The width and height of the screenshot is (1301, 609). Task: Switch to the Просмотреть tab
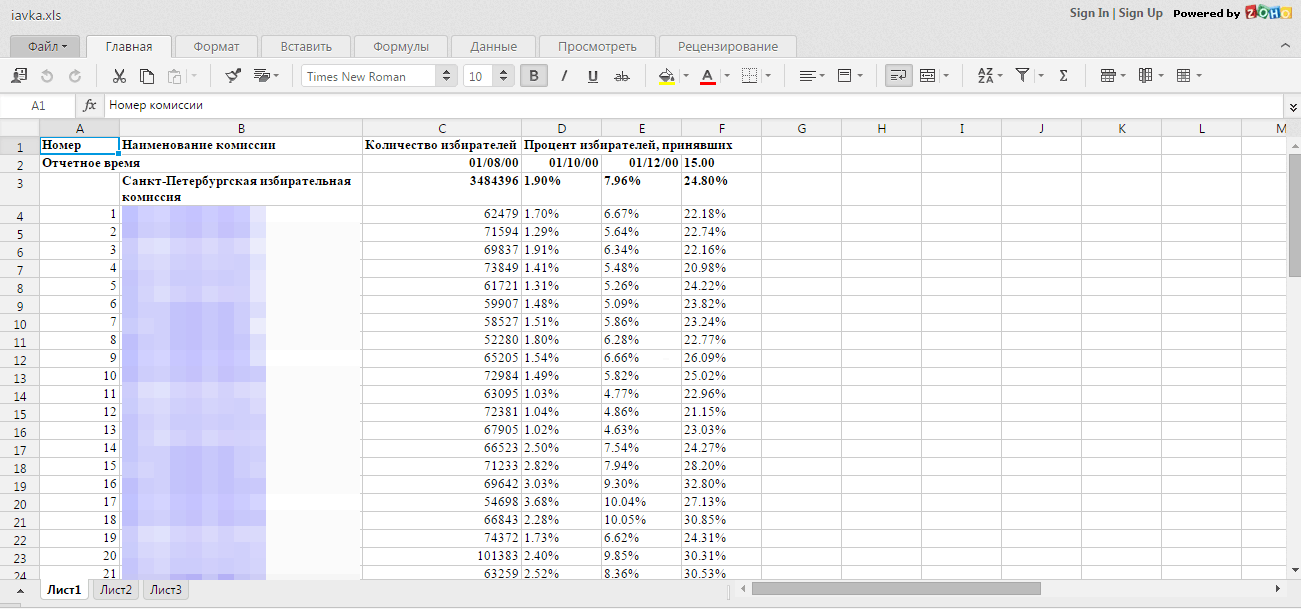597,46
